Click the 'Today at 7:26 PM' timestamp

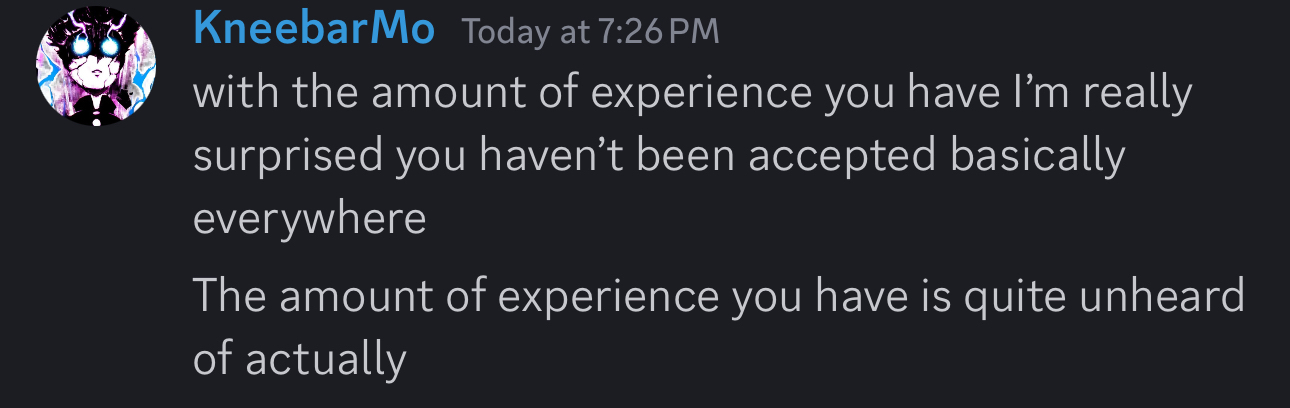pos(590,32)
